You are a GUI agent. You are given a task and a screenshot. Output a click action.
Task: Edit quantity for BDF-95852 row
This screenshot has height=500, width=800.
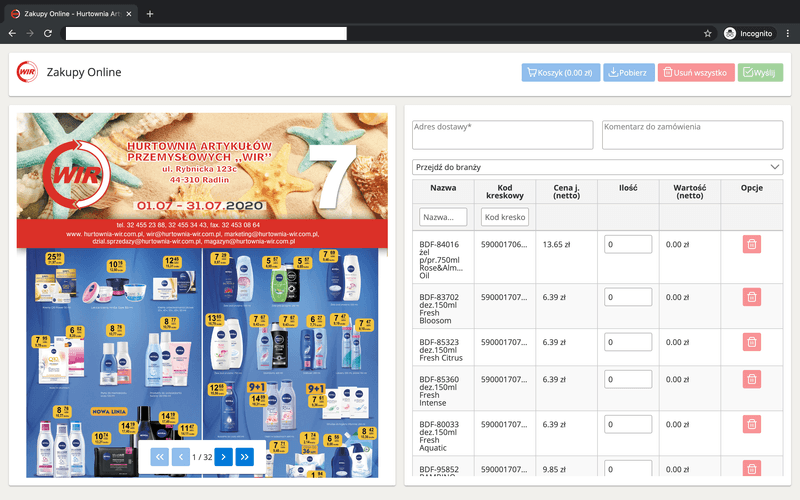(x=628, y=468)
